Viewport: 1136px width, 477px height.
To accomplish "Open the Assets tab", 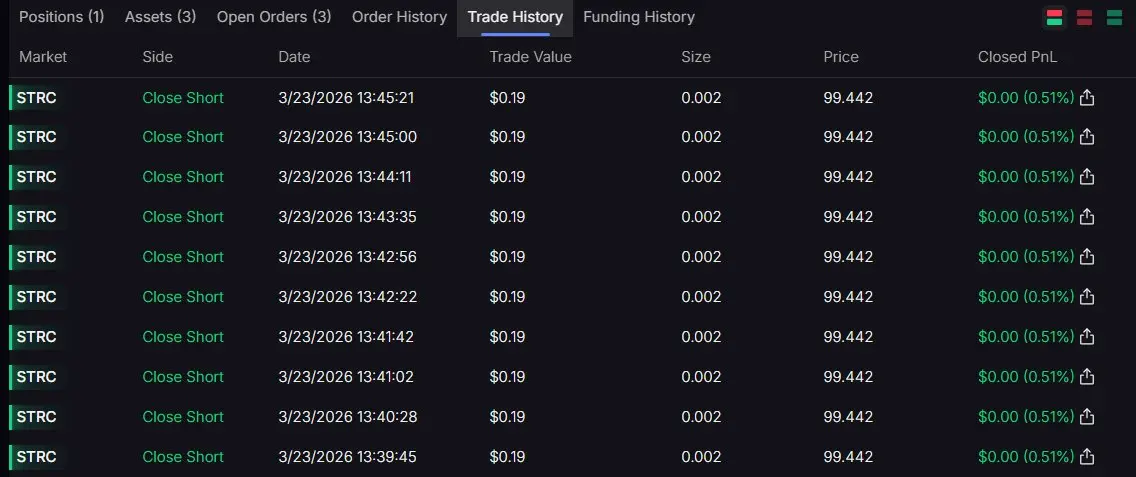I will tap(160, 17).
